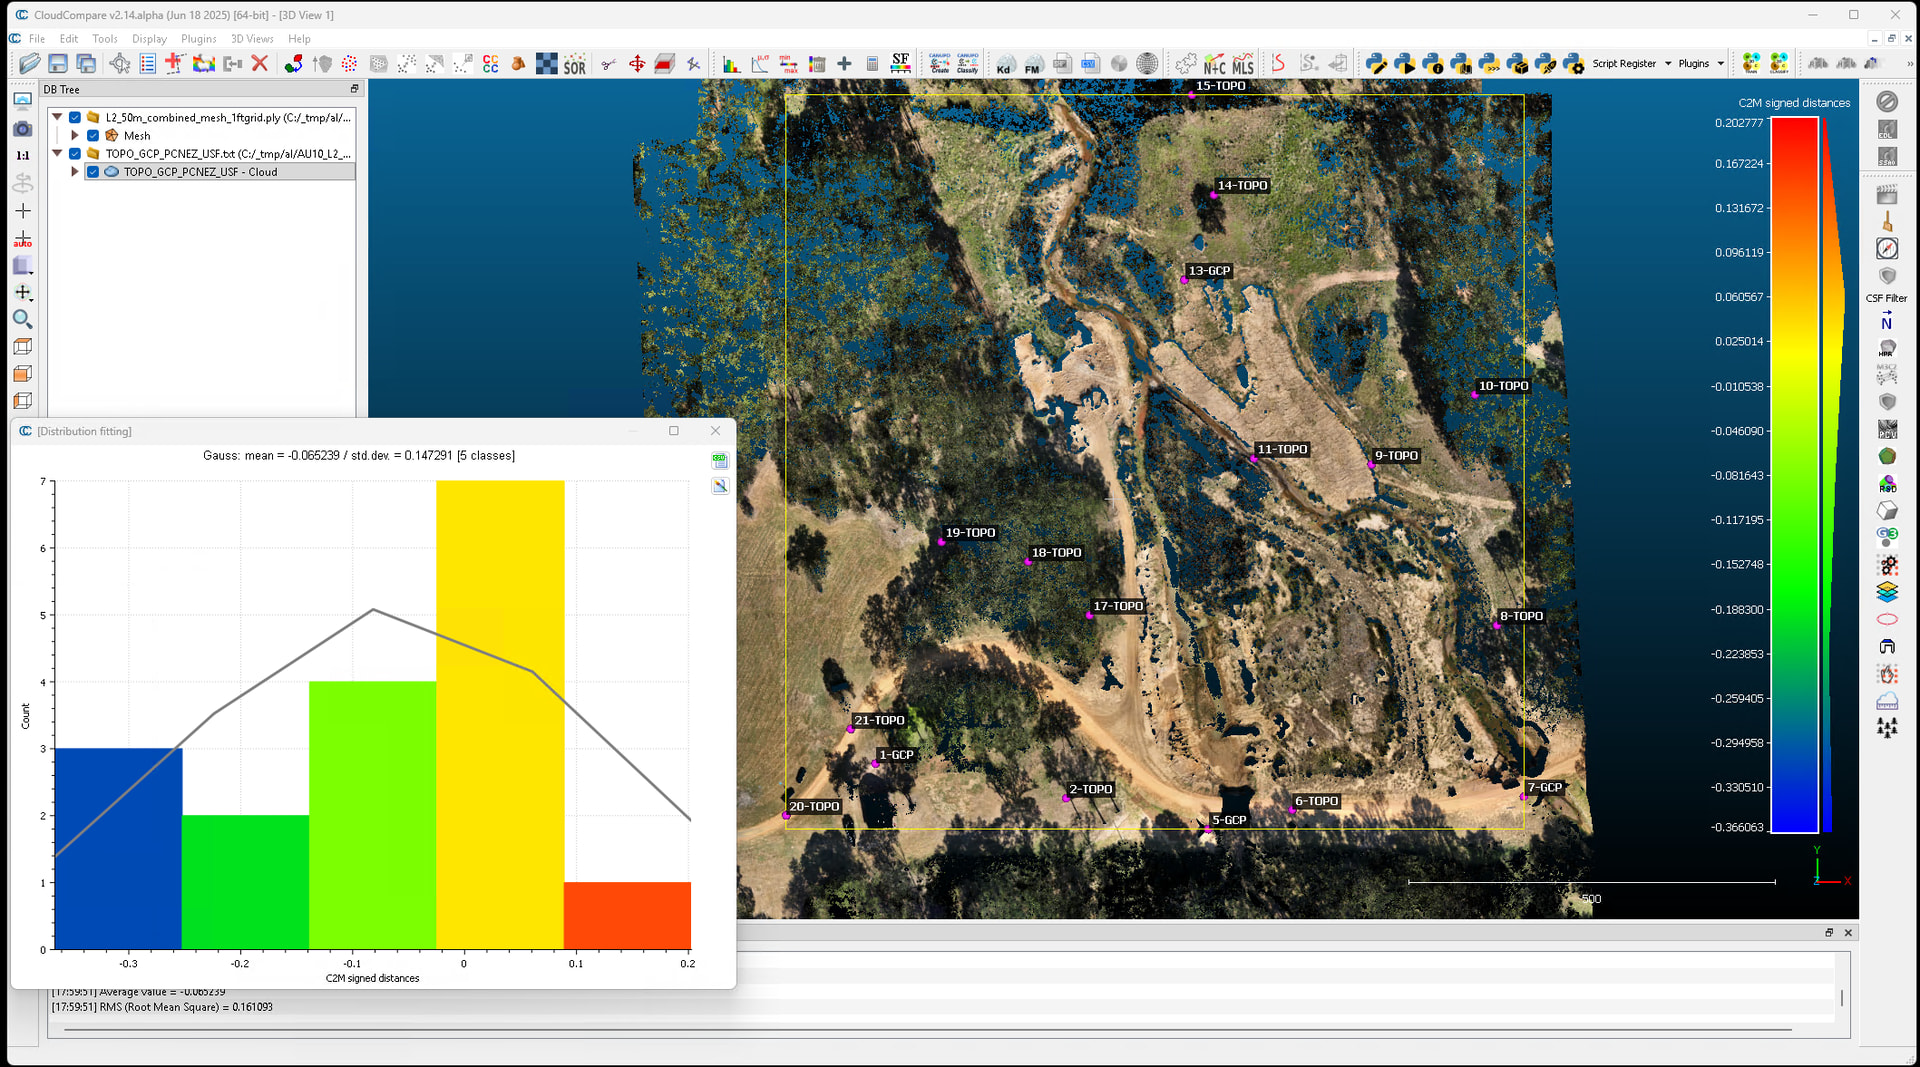The image size is (1920, 1067).
Task: Click the histogram image export icon
Action: (720, 486)
